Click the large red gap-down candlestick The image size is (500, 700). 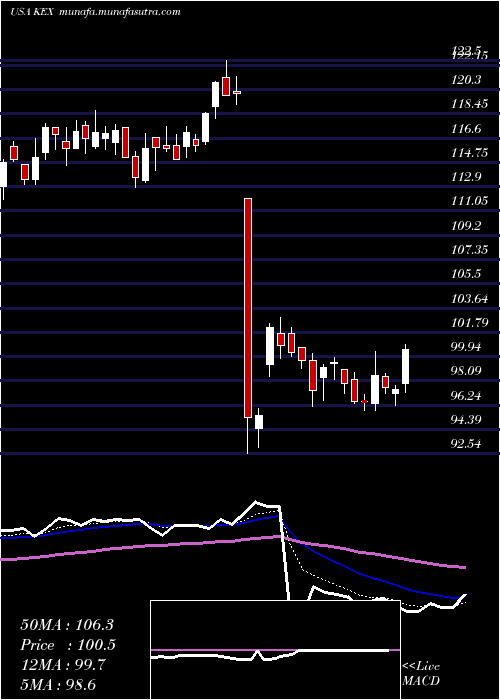[x=248, y=308]
